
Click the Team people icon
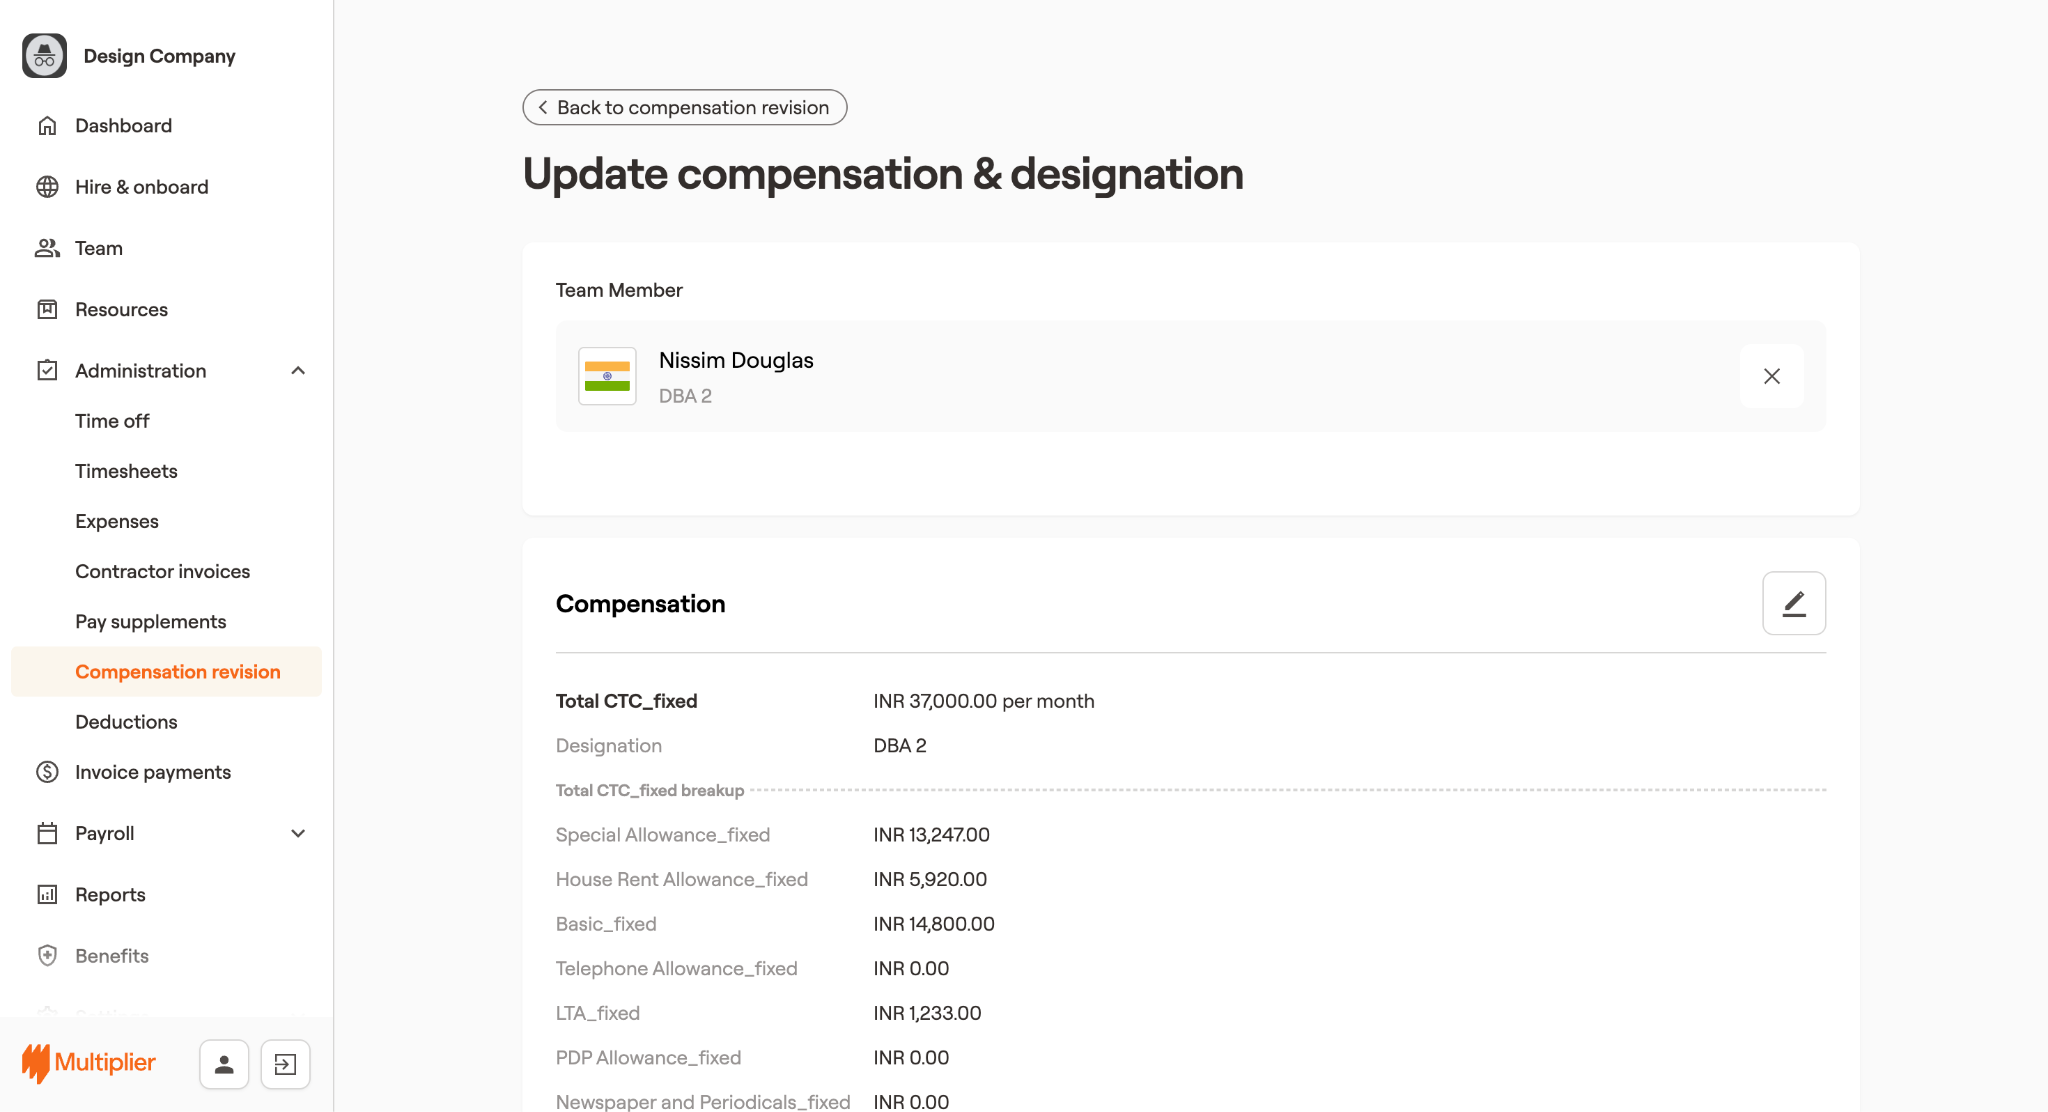tap(47, 248)
